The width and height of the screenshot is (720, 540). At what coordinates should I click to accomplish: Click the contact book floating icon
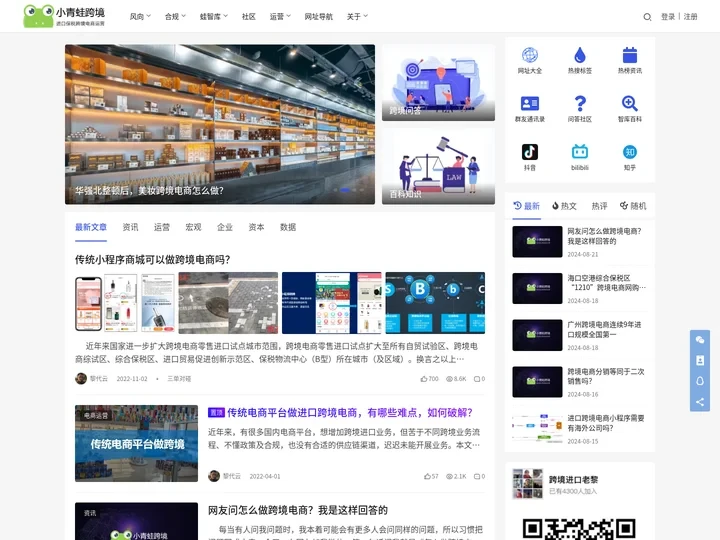tap(700, 360)
